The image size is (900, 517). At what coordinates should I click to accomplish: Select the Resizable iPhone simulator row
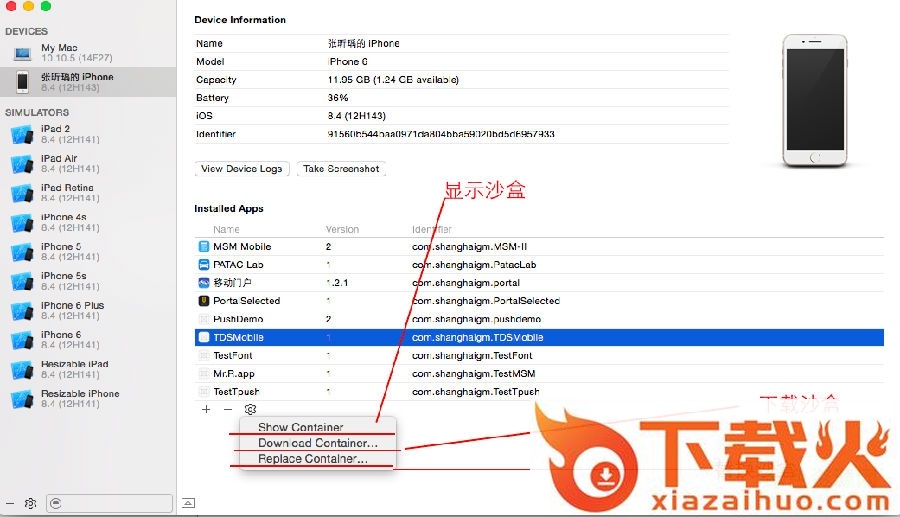88,399
